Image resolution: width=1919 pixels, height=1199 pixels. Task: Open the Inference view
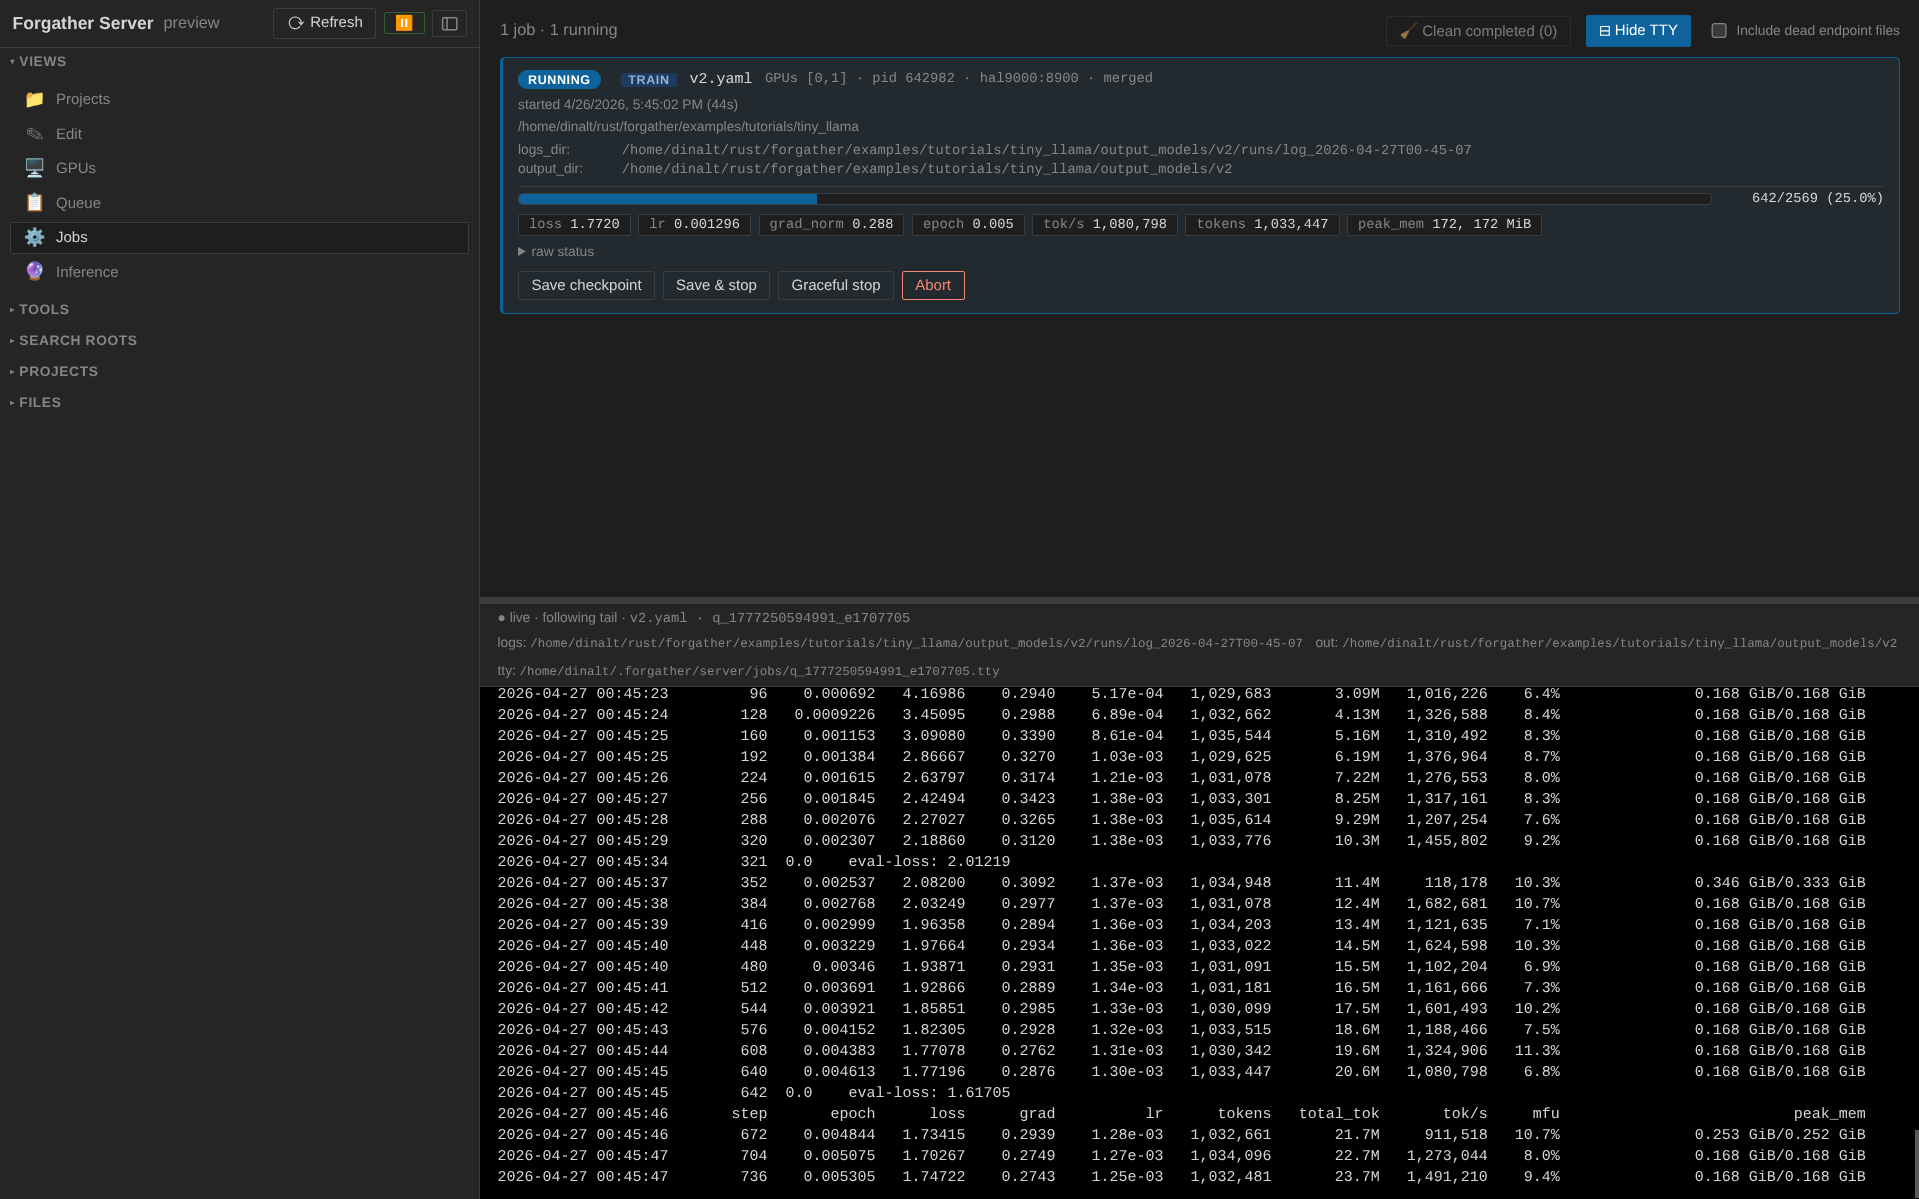(x=239, y=272)
